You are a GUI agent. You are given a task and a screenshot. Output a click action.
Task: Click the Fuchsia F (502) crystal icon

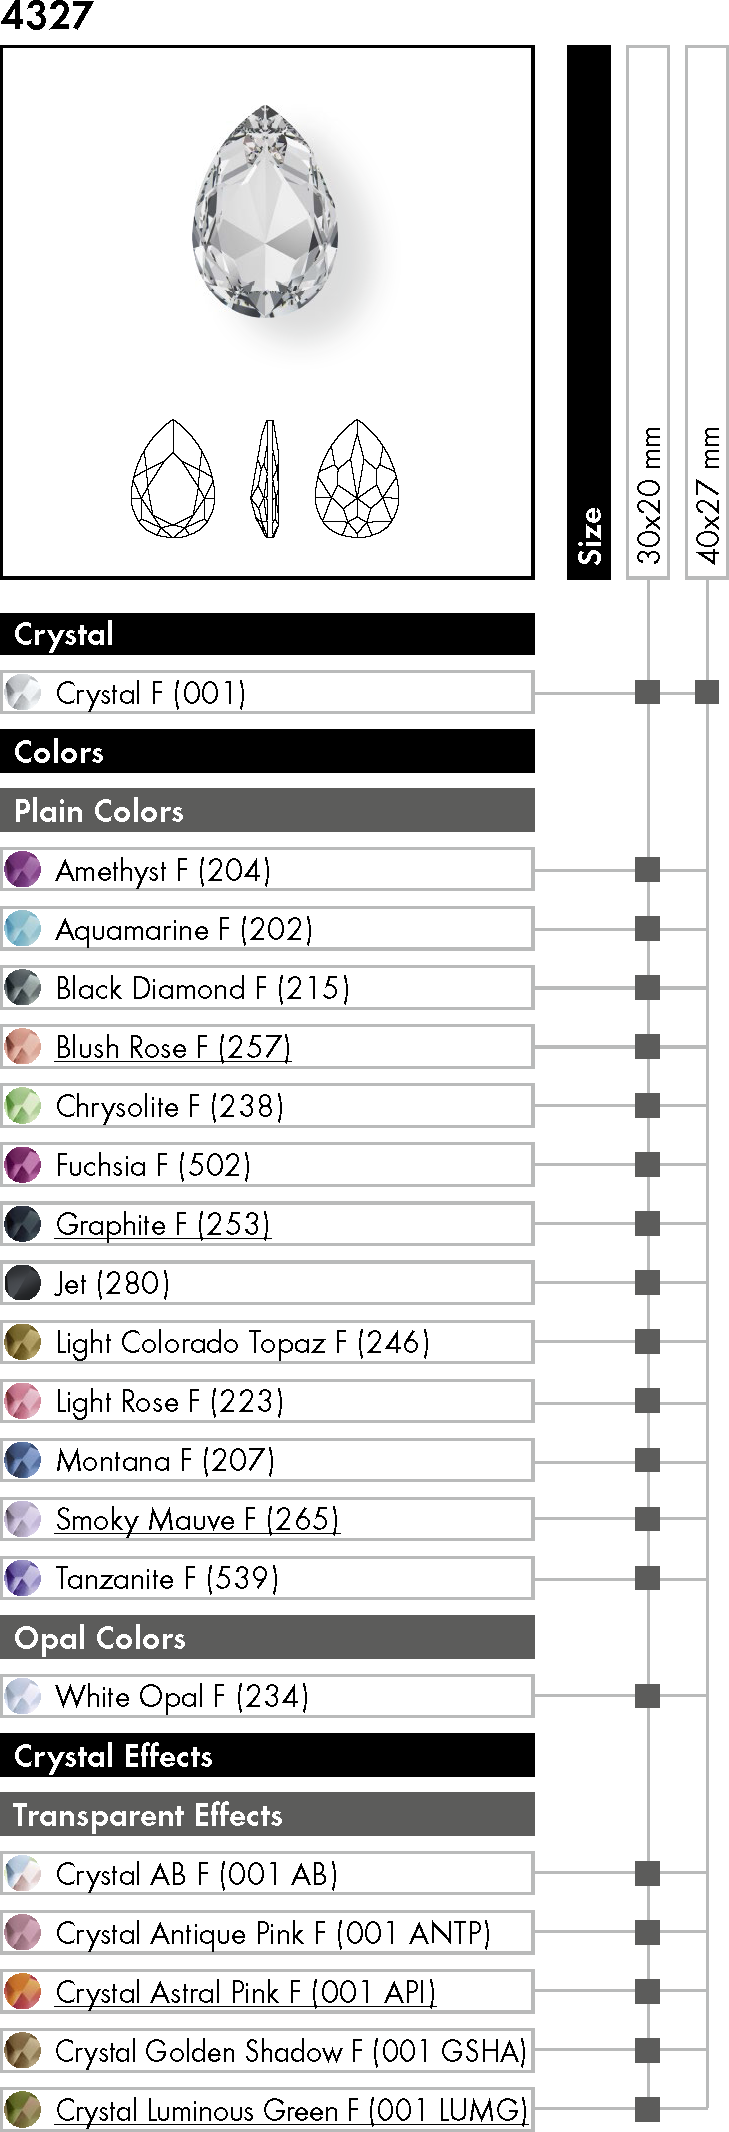coord(22,1164)
